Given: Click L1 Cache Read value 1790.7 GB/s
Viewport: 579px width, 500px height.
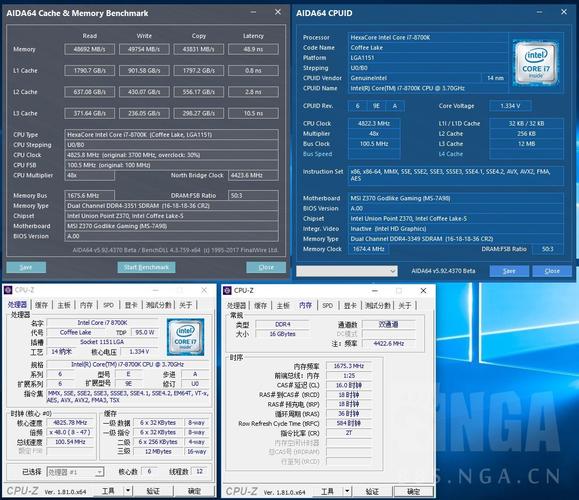Looking at the screenshot, I should click(89, 71).
